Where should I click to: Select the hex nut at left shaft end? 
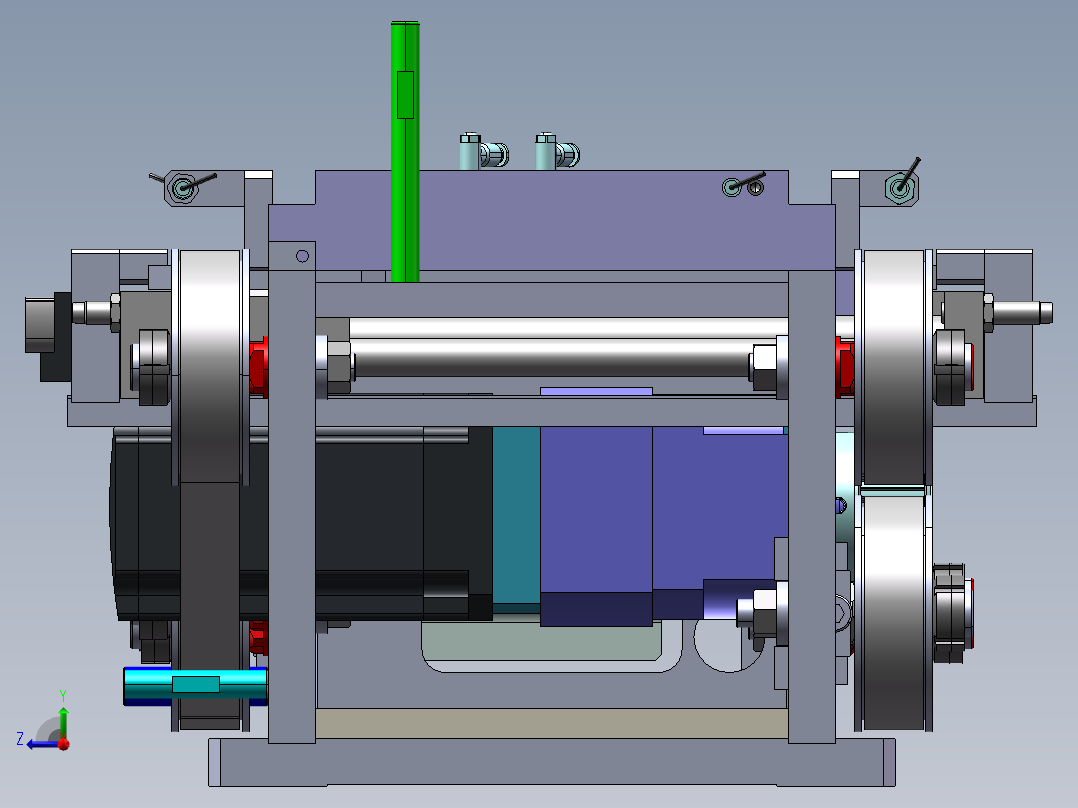click(337, 365)
